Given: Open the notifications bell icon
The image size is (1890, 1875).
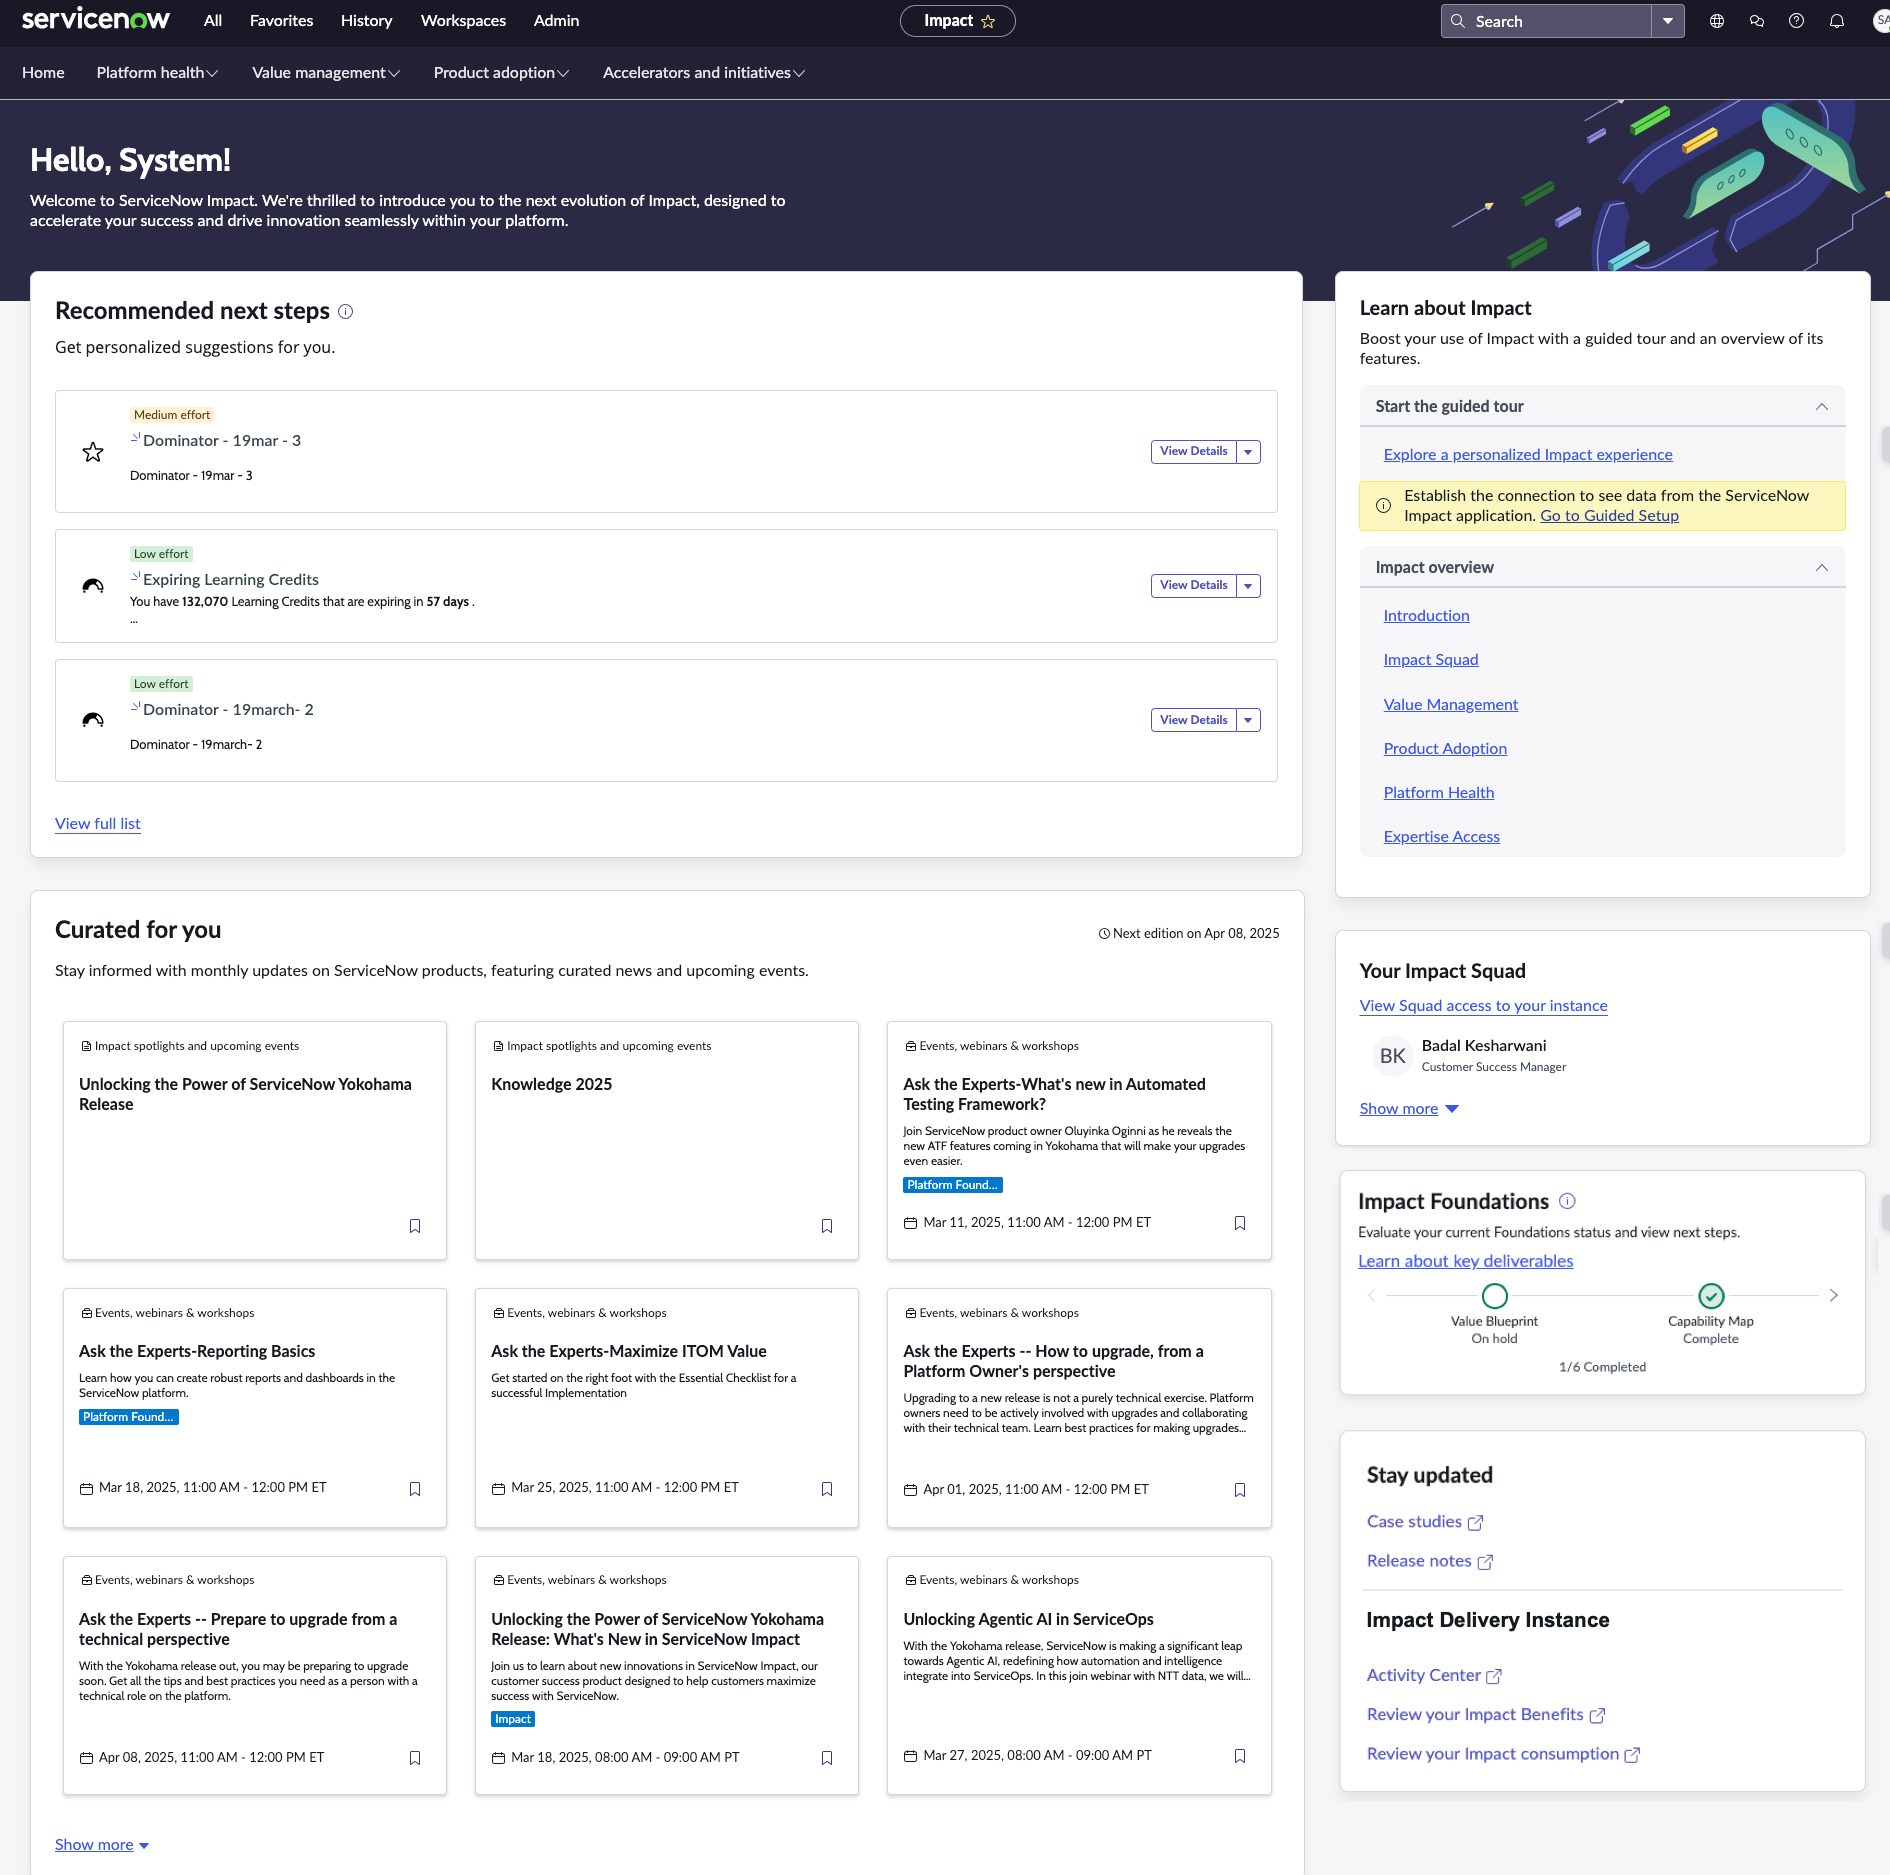Looking at the screenshot, I should click(x=1836, y=21).
